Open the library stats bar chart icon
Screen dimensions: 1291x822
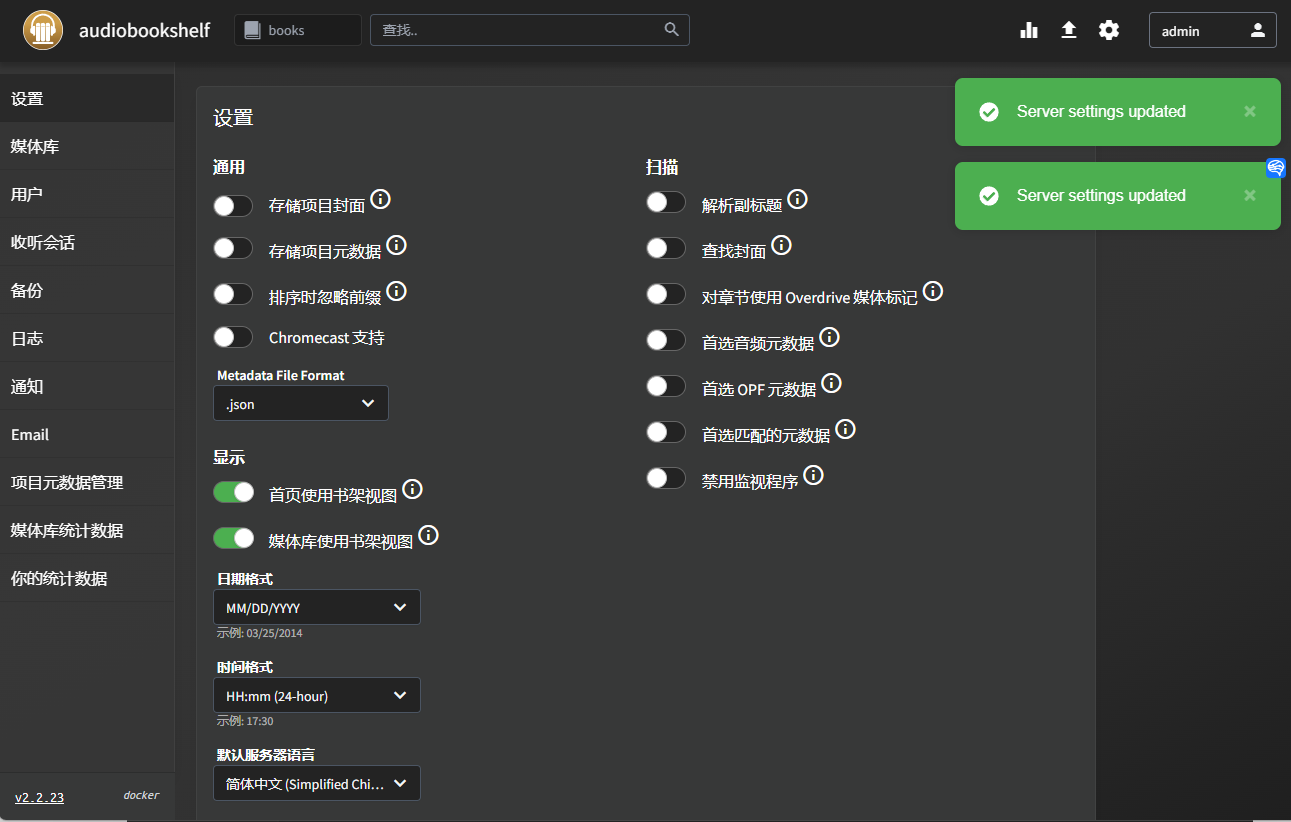click(1028, 30)
